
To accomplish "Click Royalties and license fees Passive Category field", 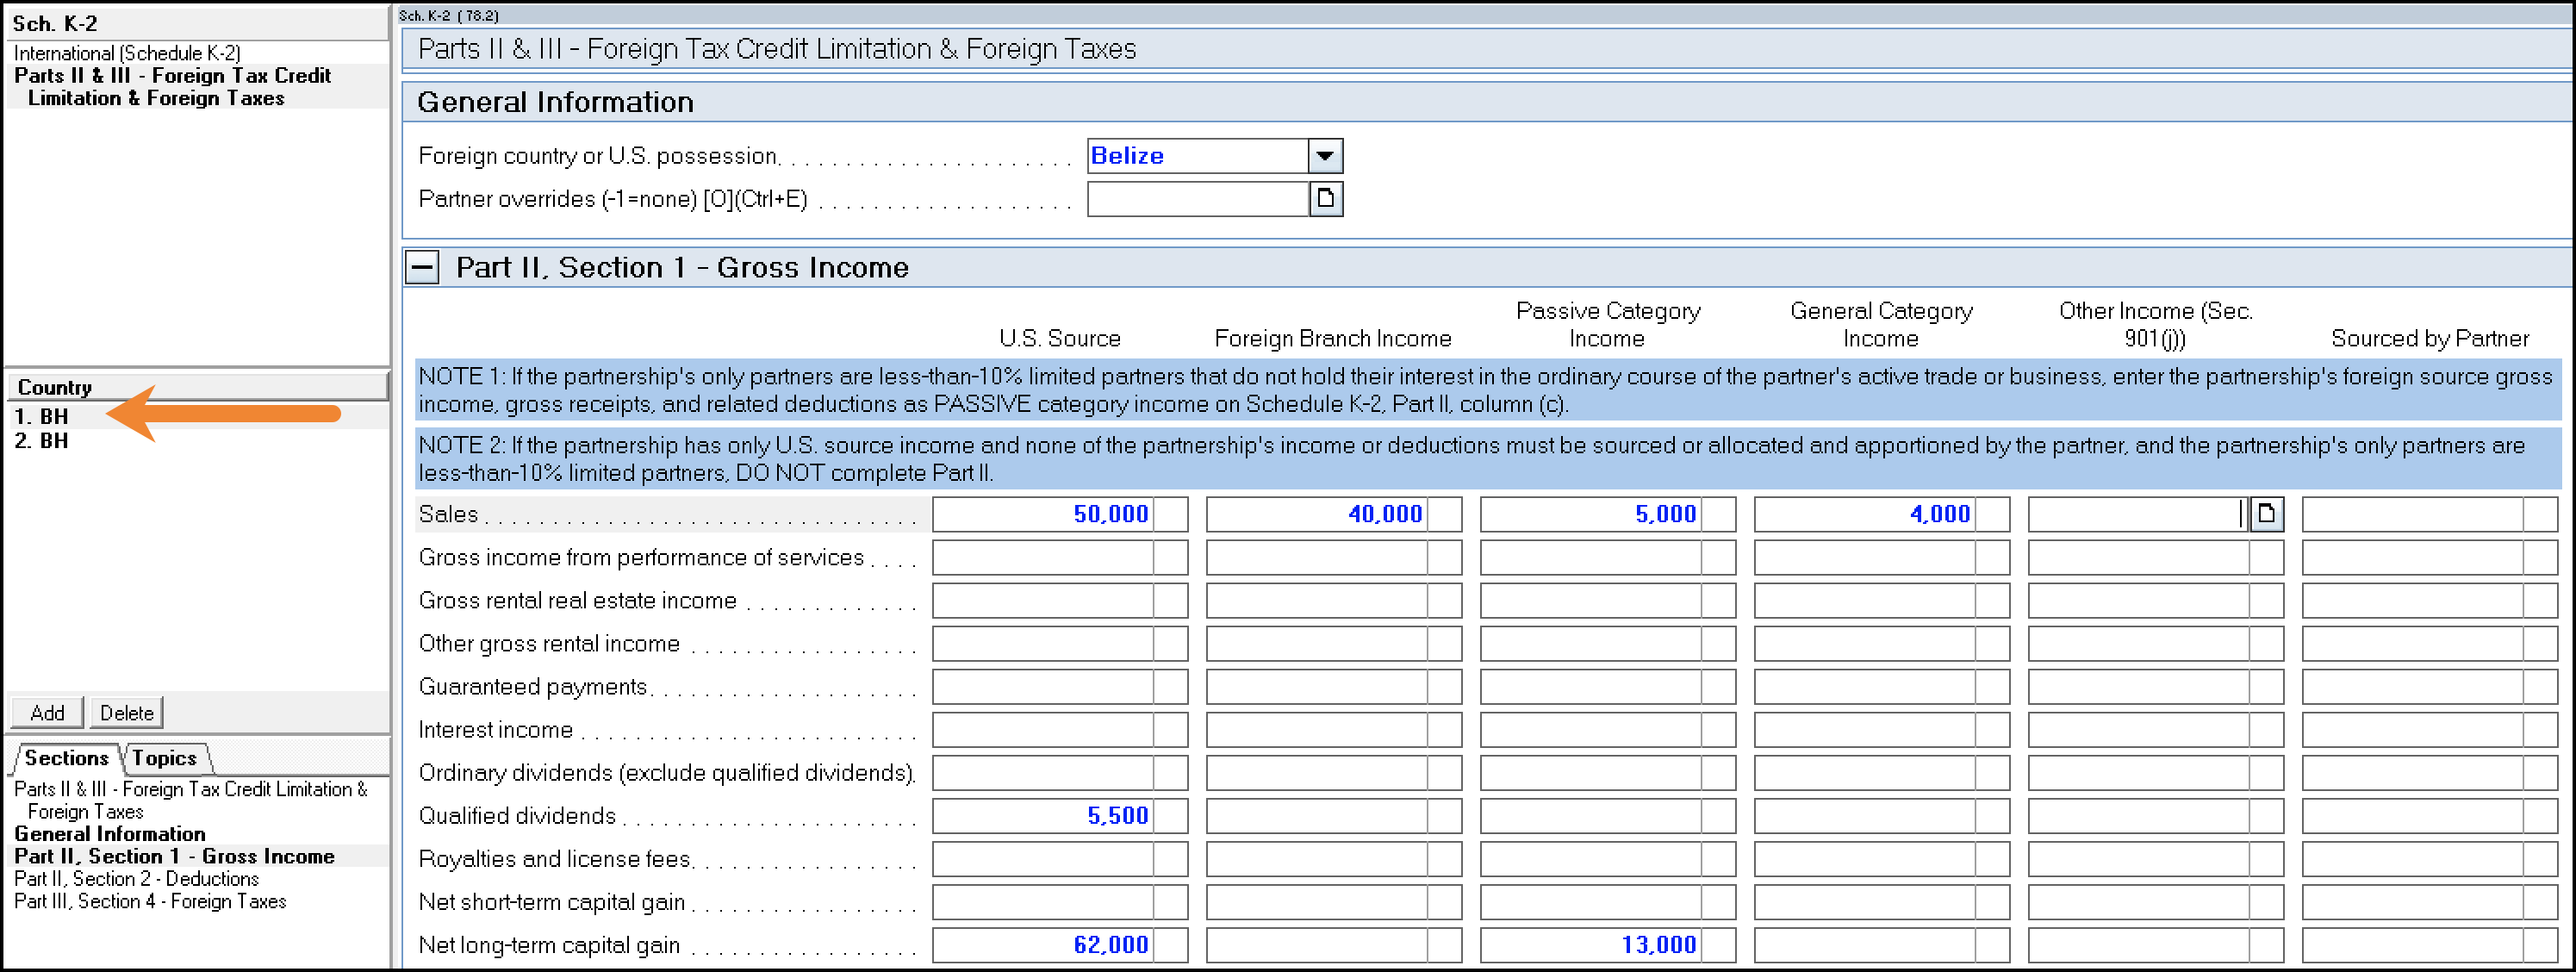I will [x=1591, y=859].
